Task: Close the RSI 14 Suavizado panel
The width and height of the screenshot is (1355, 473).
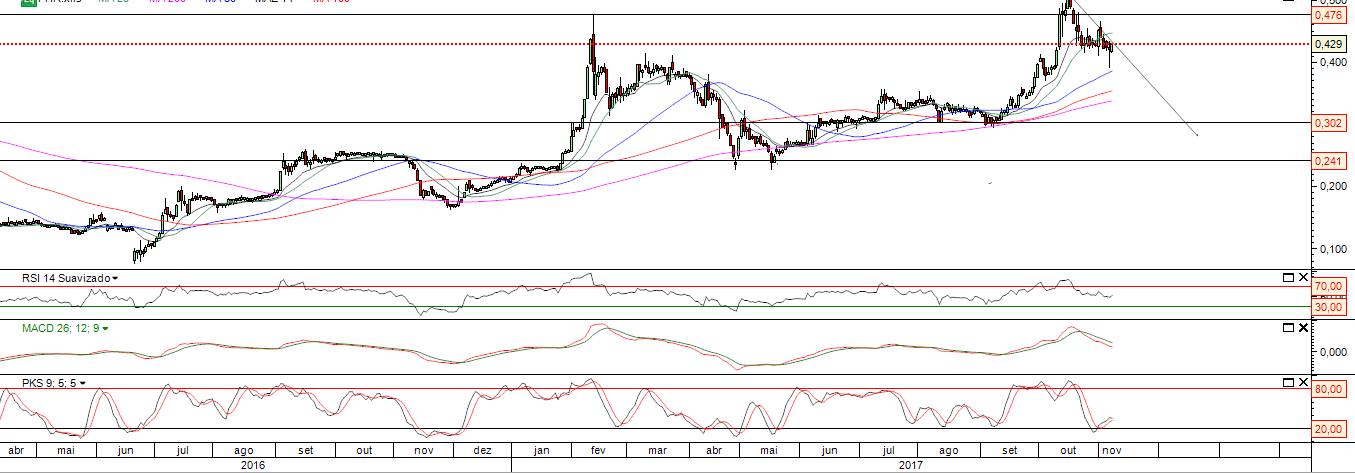Action: pyautogui.click(x=1303, y=277)
